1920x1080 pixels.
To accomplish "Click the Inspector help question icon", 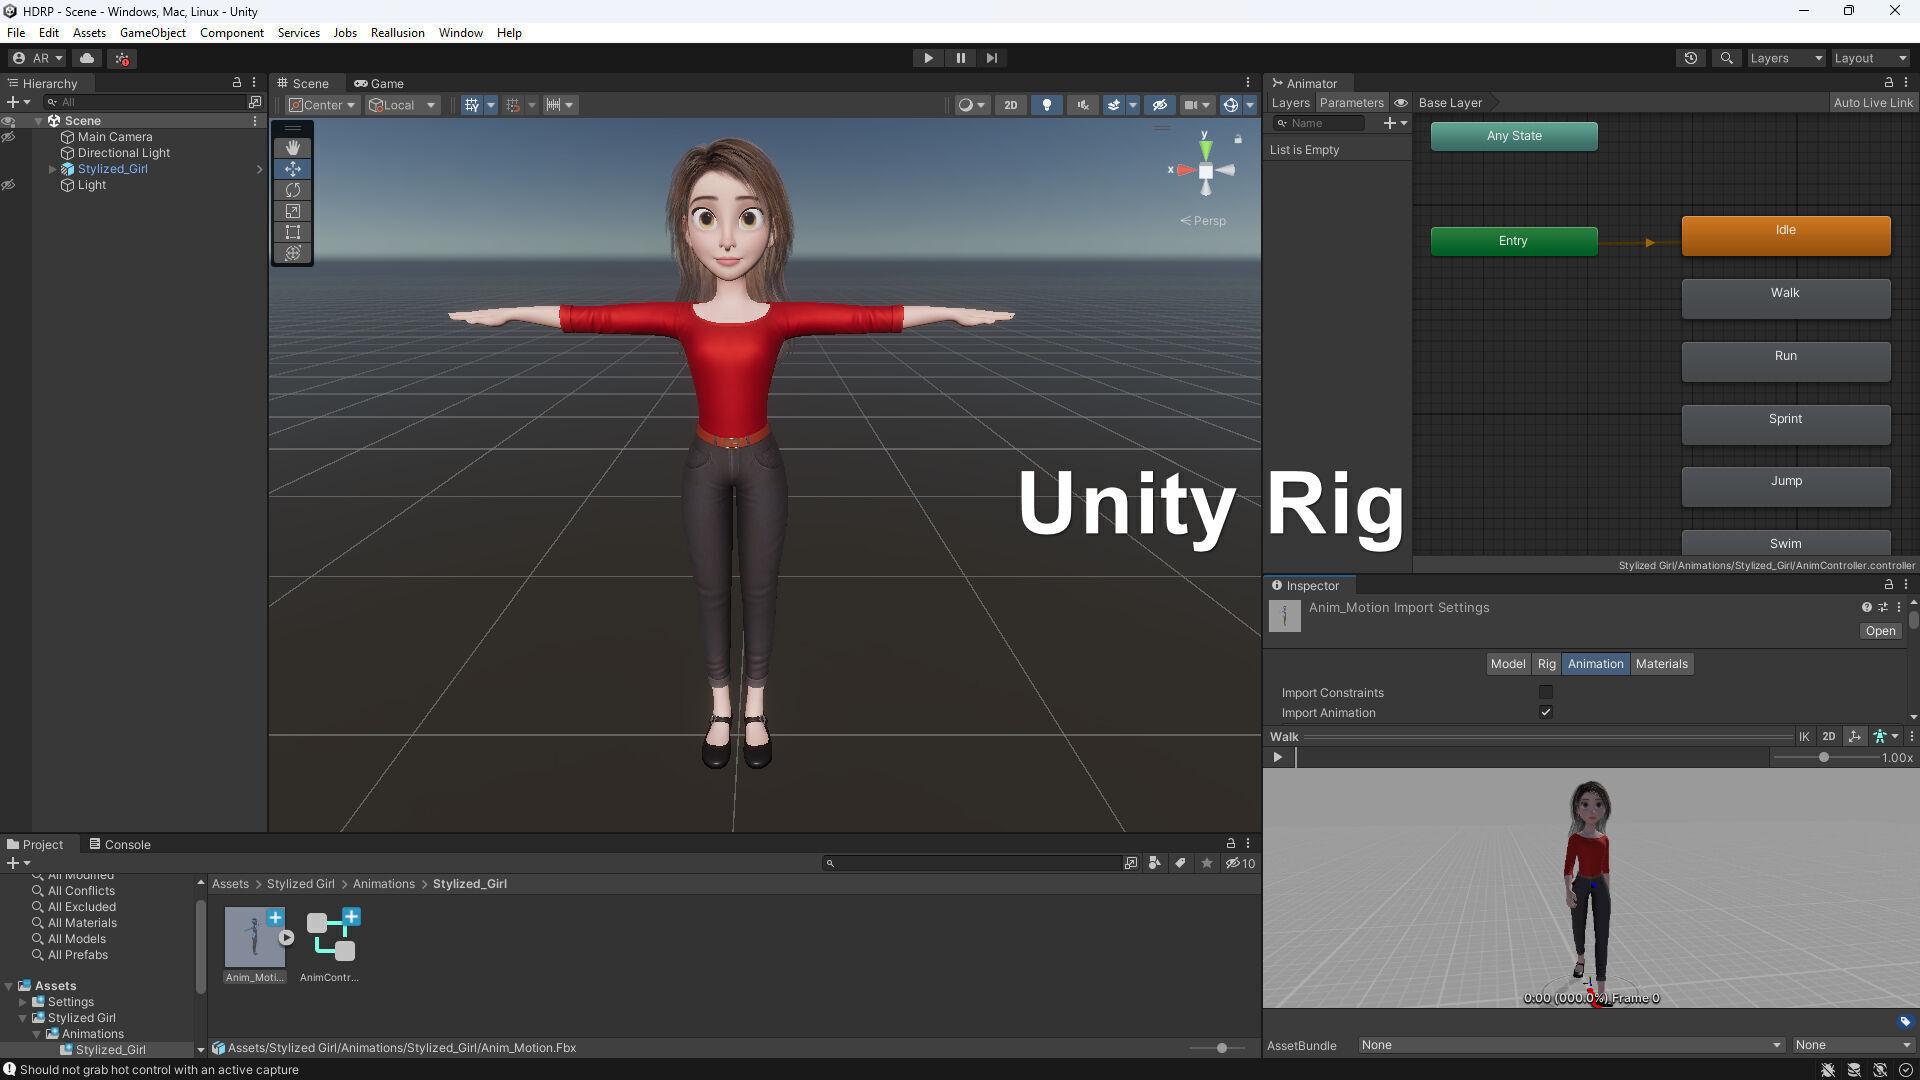I will click(1866, 607).
